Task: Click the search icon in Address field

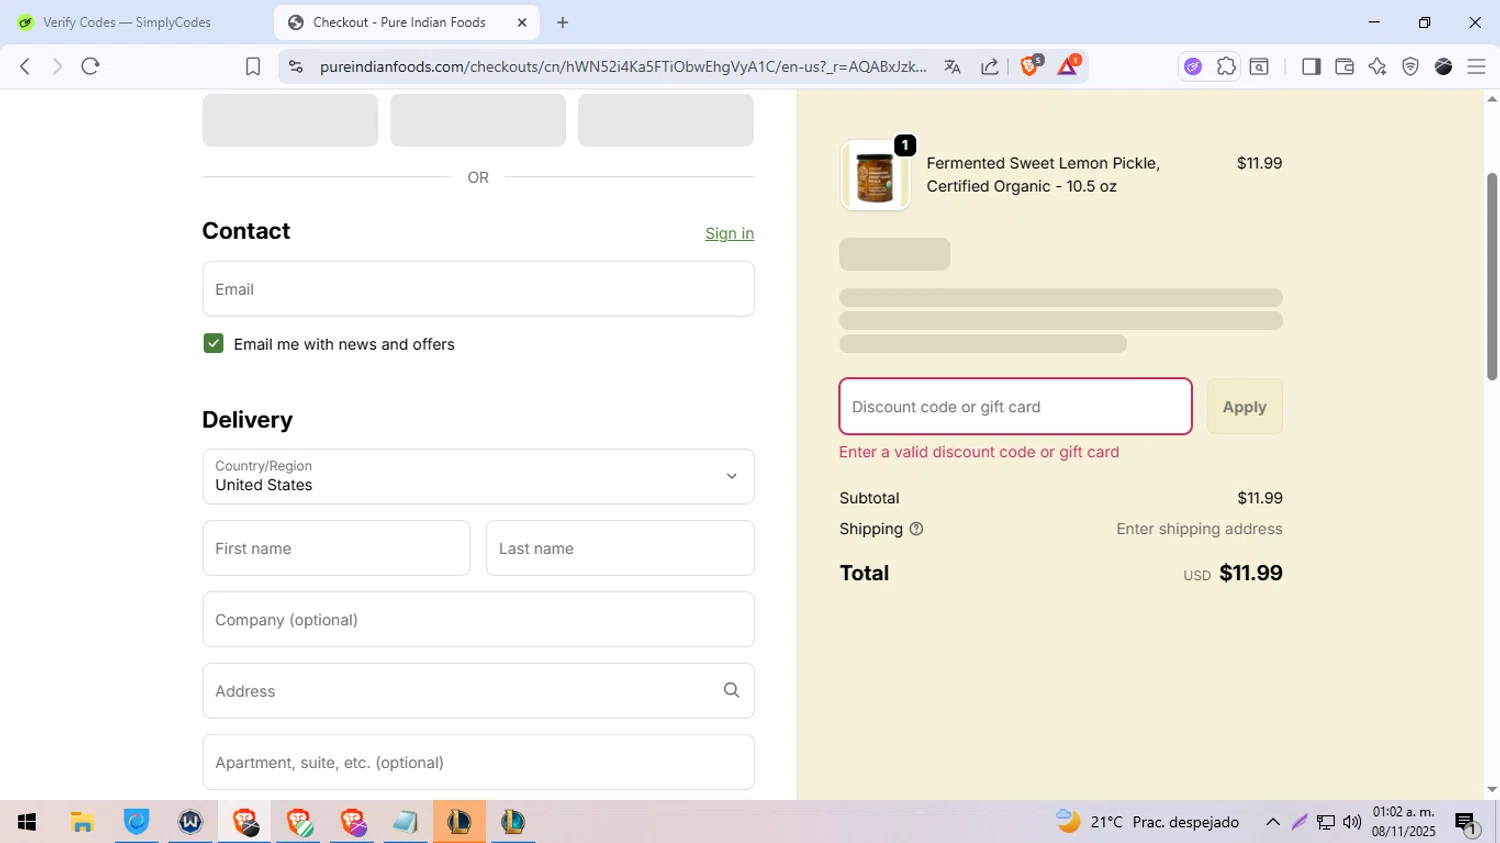Action: pyautogui.click(x=732, y=690)
